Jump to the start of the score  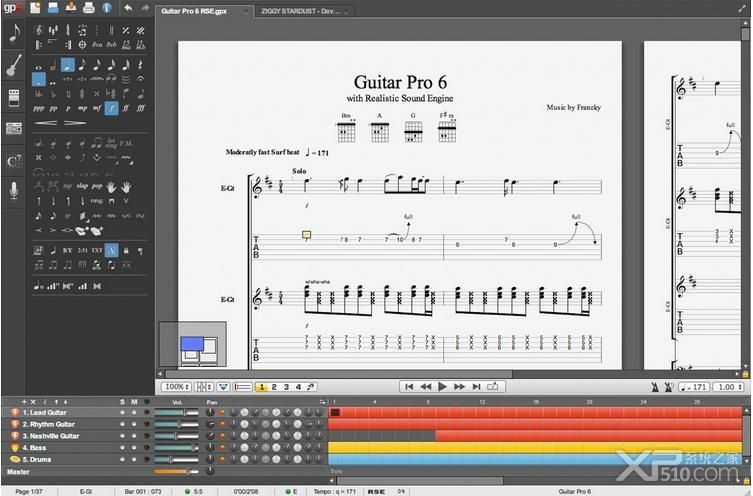[x=409, y=387]
